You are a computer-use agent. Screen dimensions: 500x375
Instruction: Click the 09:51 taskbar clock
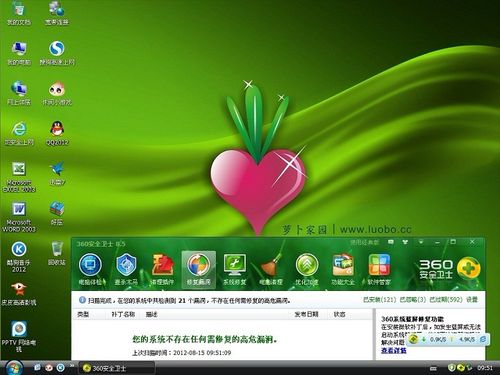[x=485, y=368]
